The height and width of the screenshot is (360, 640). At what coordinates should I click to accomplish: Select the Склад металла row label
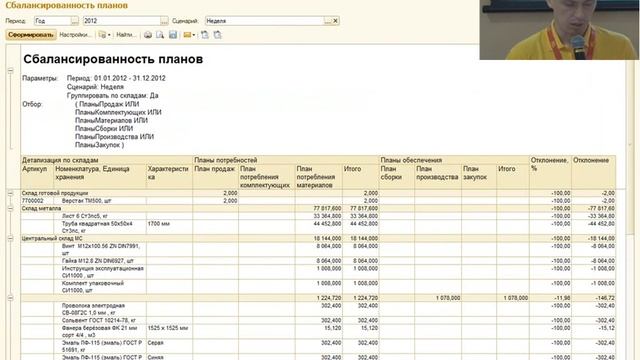coord(41,208)
